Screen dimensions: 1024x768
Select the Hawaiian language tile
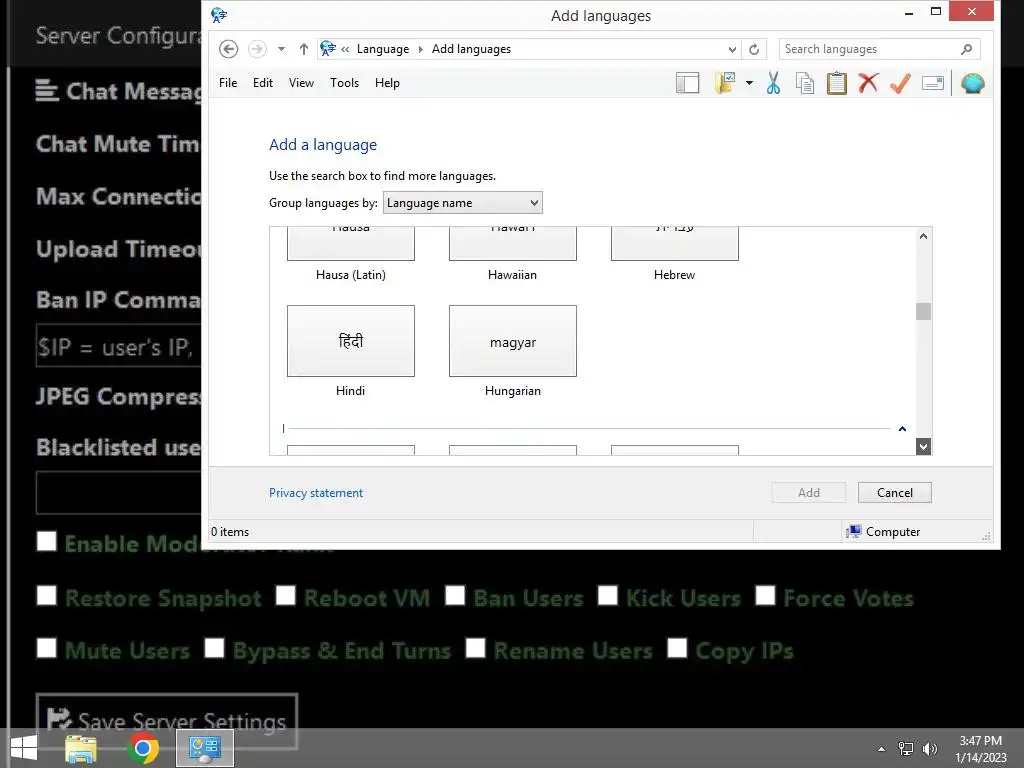(513, 253)
